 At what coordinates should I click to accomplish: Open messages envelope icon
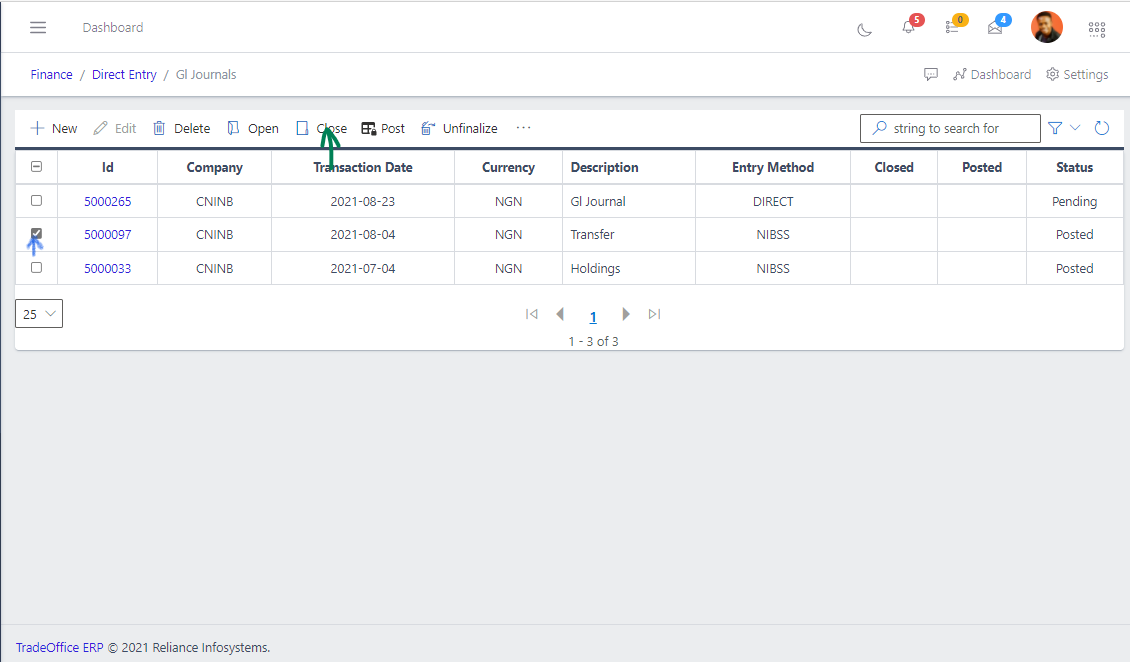995,28
